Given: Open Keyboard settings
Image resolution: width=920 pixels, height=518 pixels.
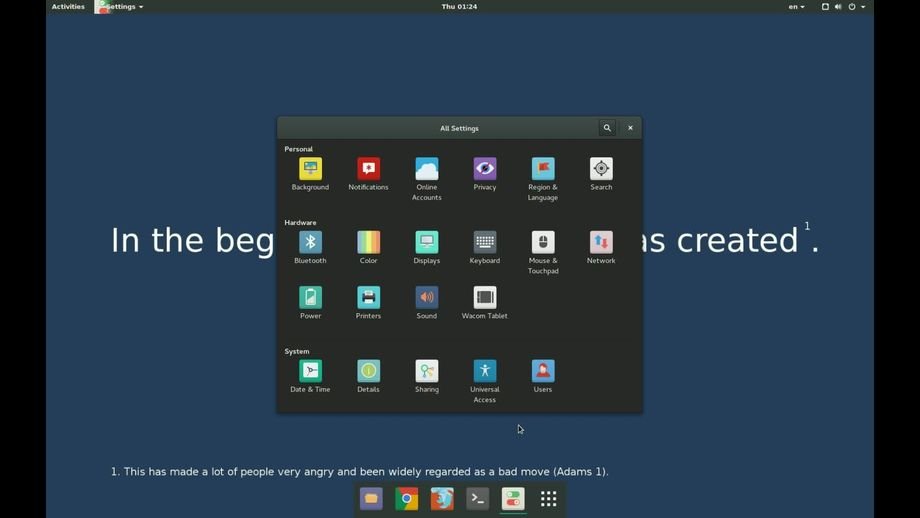Looking at the screenshot, I should point(485,243).
